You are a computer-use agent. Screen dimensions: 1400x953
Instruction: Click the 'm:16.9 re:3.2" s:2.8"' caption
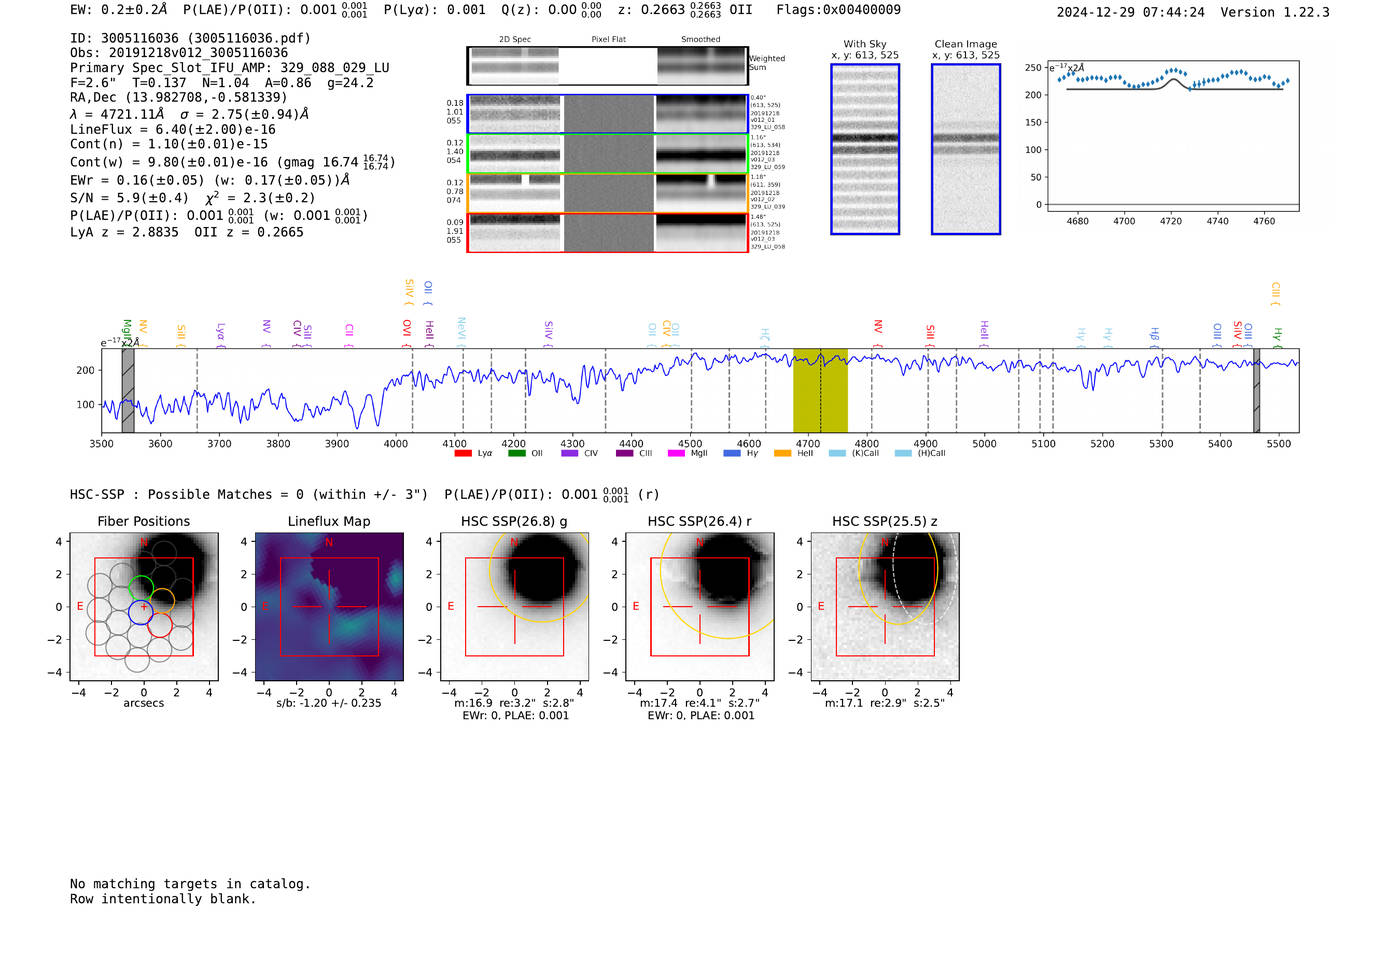tap(514, 703)
